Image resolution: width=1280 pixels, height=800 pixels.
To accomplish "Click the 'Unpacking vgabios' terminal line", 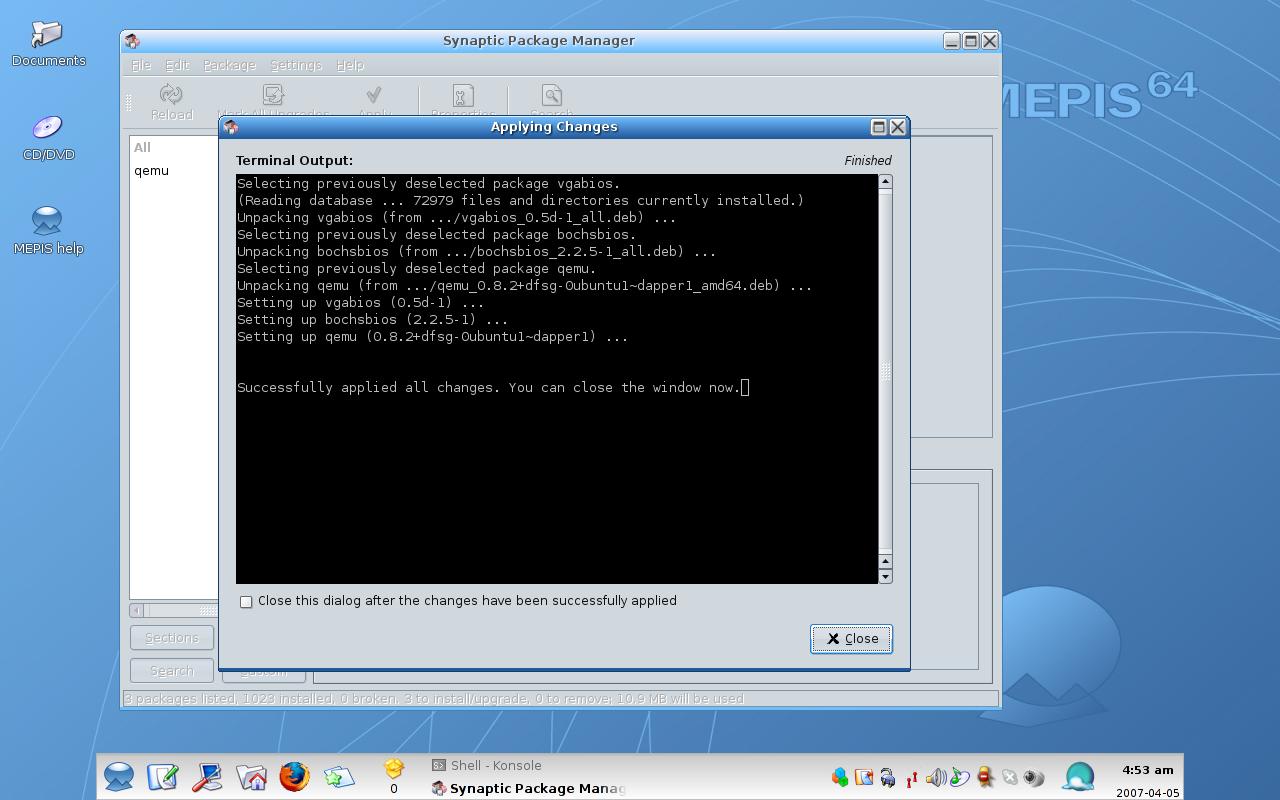I will [456, 217].
